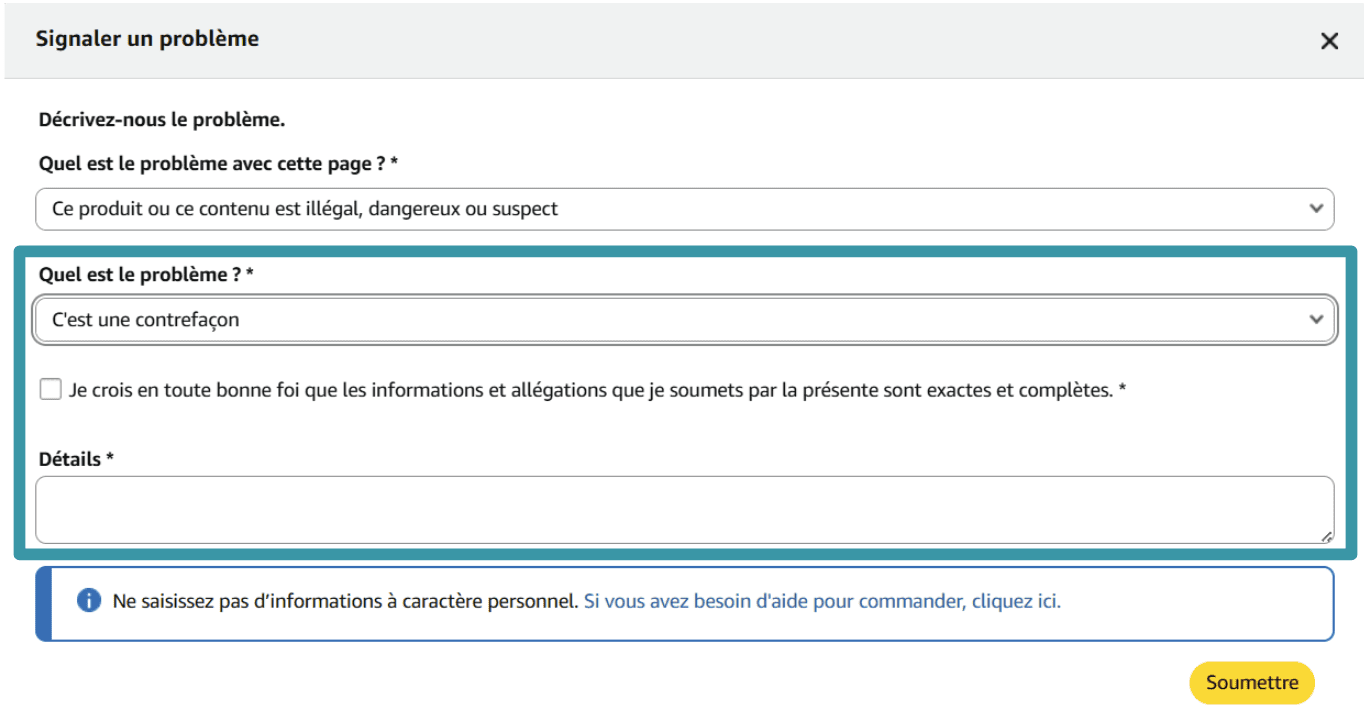Screen dimensions: 1364x715
Task: Close the 'Signaler un problème' window
Action: click(x=1329, y=40)
